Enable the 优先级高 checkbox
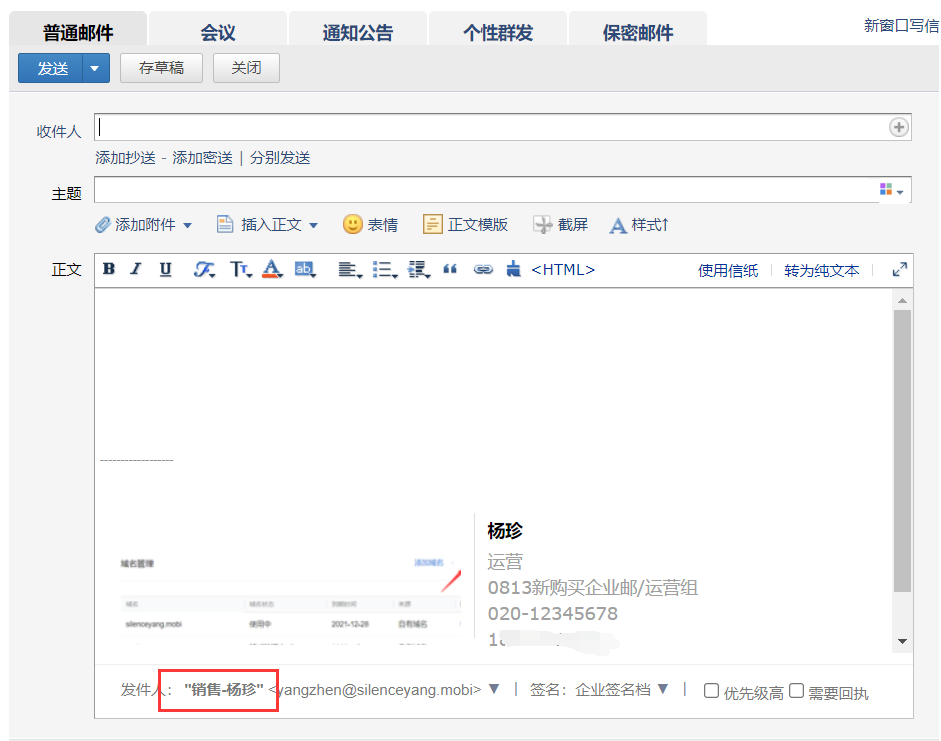This screenshot has width=941, height=741. [x=712, y=690]
